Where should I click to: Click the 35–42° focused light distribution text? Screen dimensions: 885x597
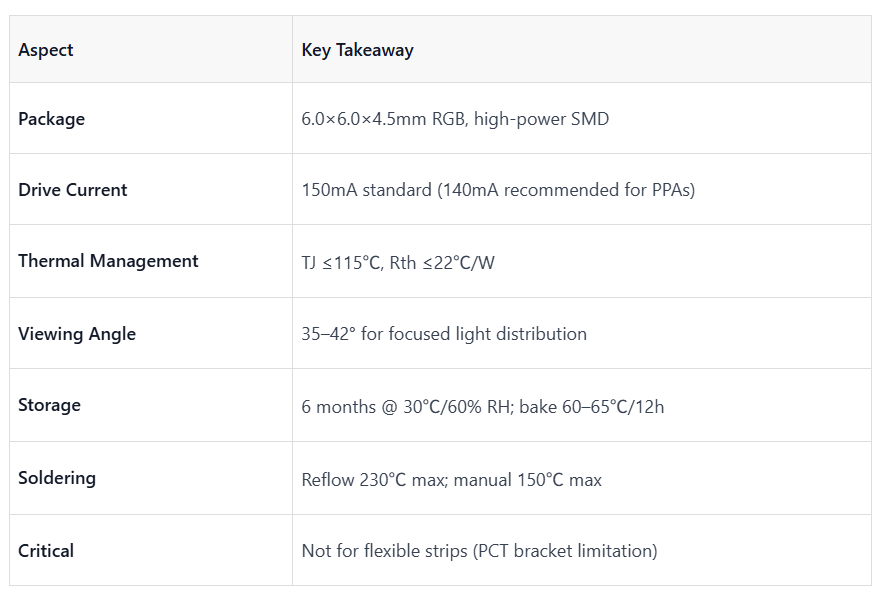(x=444, y=333)
